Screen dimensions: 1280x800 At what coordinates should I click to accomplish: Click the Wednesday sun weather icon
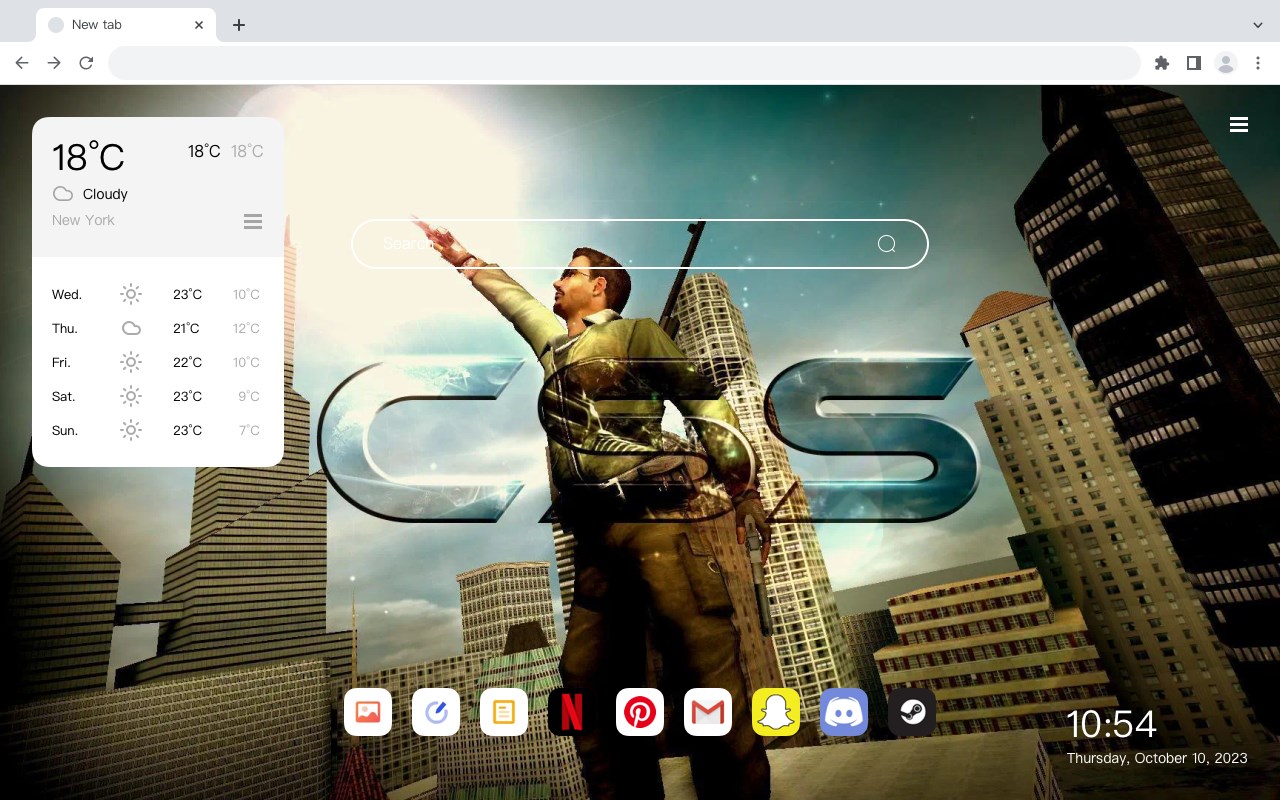(131, 294)
